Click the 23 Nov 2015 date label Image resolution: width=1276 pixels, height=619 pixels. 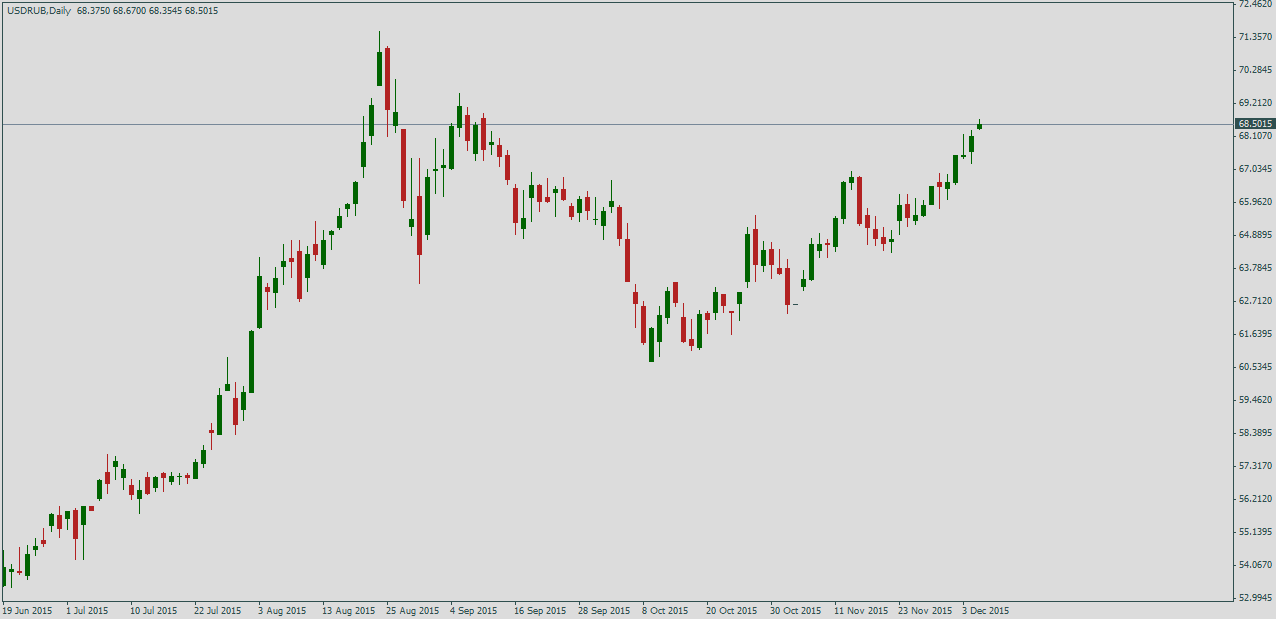[x=924, y=610]
